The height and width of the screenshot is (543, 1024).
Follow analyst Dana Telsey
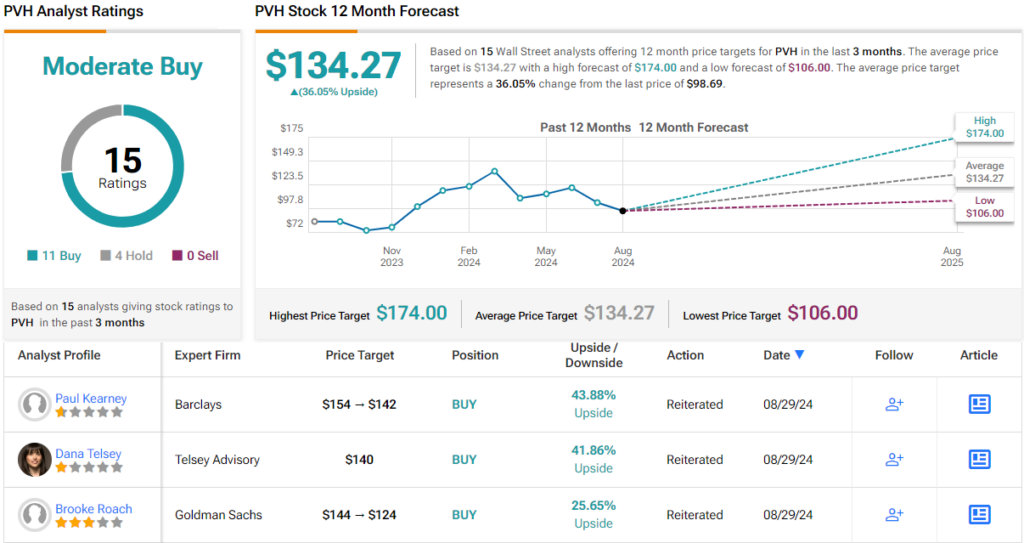coord(894,460)
